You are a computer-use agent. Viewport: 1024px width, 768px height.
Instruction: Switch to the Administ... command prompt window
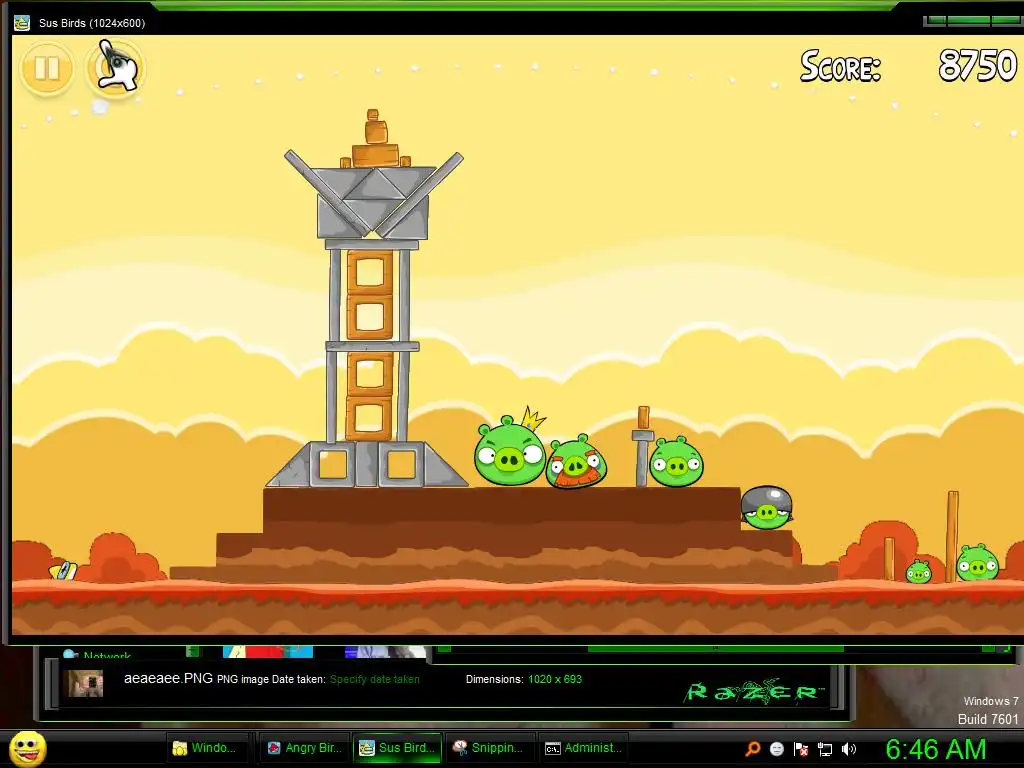(x=584, y=748)
